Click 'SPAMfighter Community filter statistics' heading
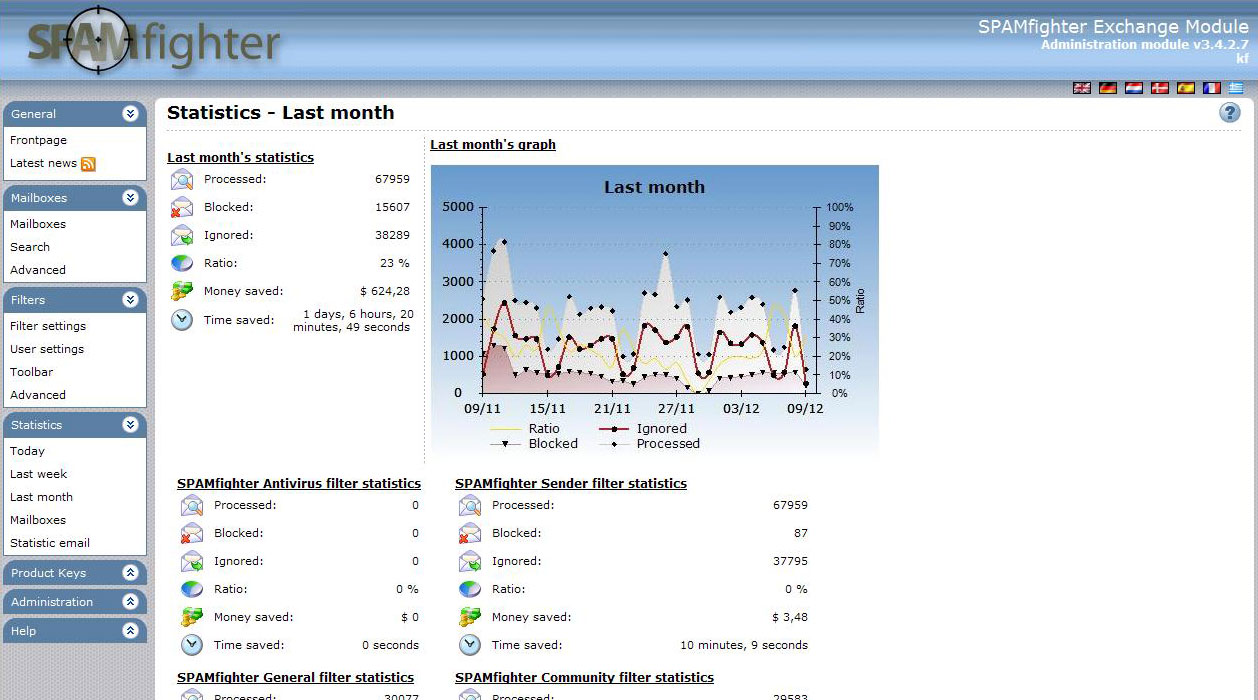Screen dimensions: 1258x700 pyautogui.click(x=584, y=677)
